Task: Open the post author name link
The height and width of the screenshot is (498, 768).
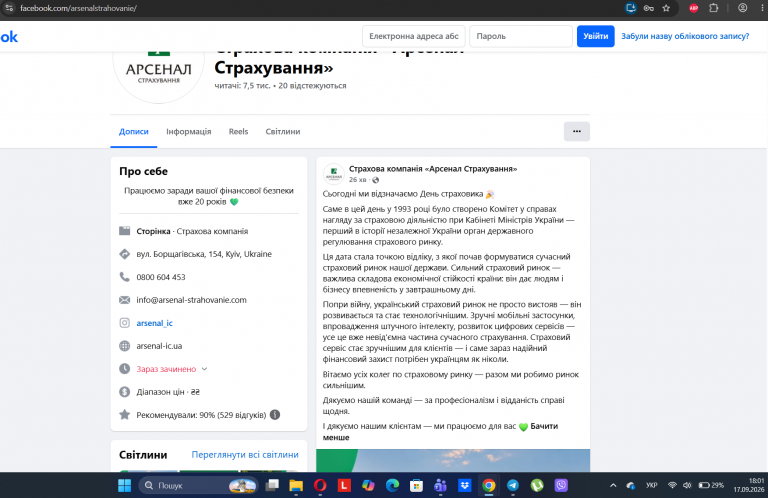Action: [x=433, y=168]
